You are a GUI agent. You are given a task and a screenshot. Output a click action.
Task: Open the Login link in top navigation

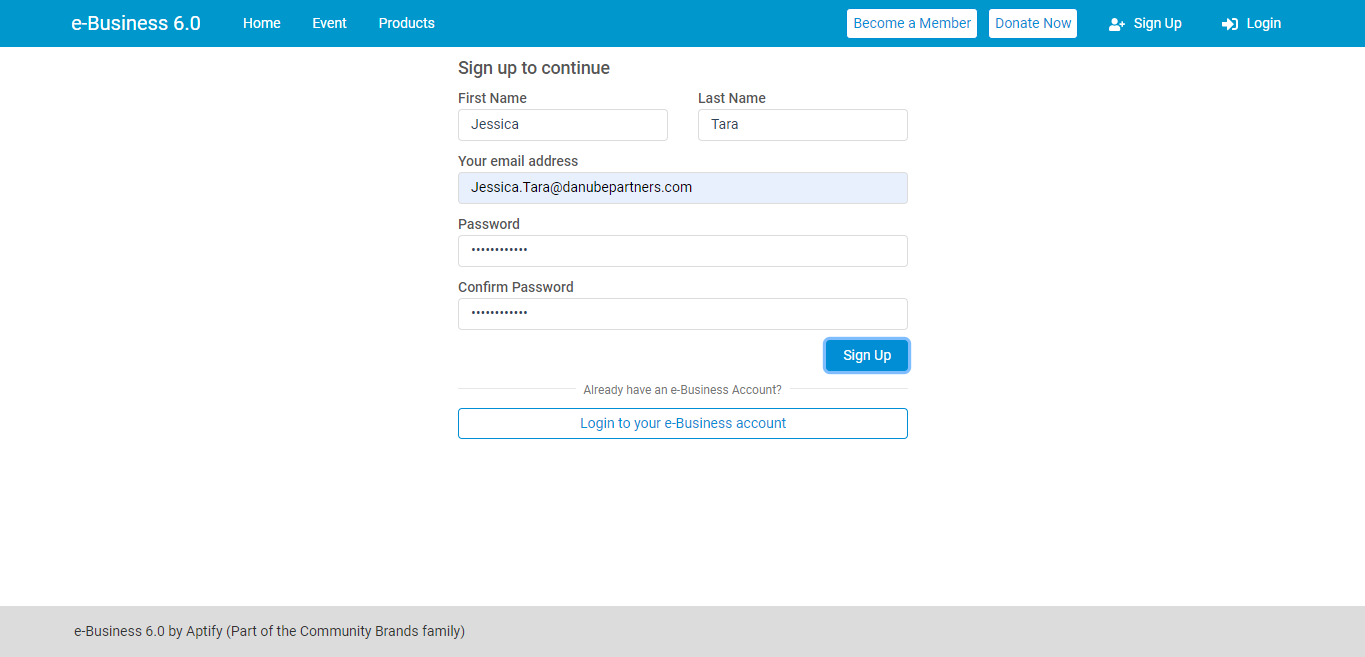[1264, 23]
